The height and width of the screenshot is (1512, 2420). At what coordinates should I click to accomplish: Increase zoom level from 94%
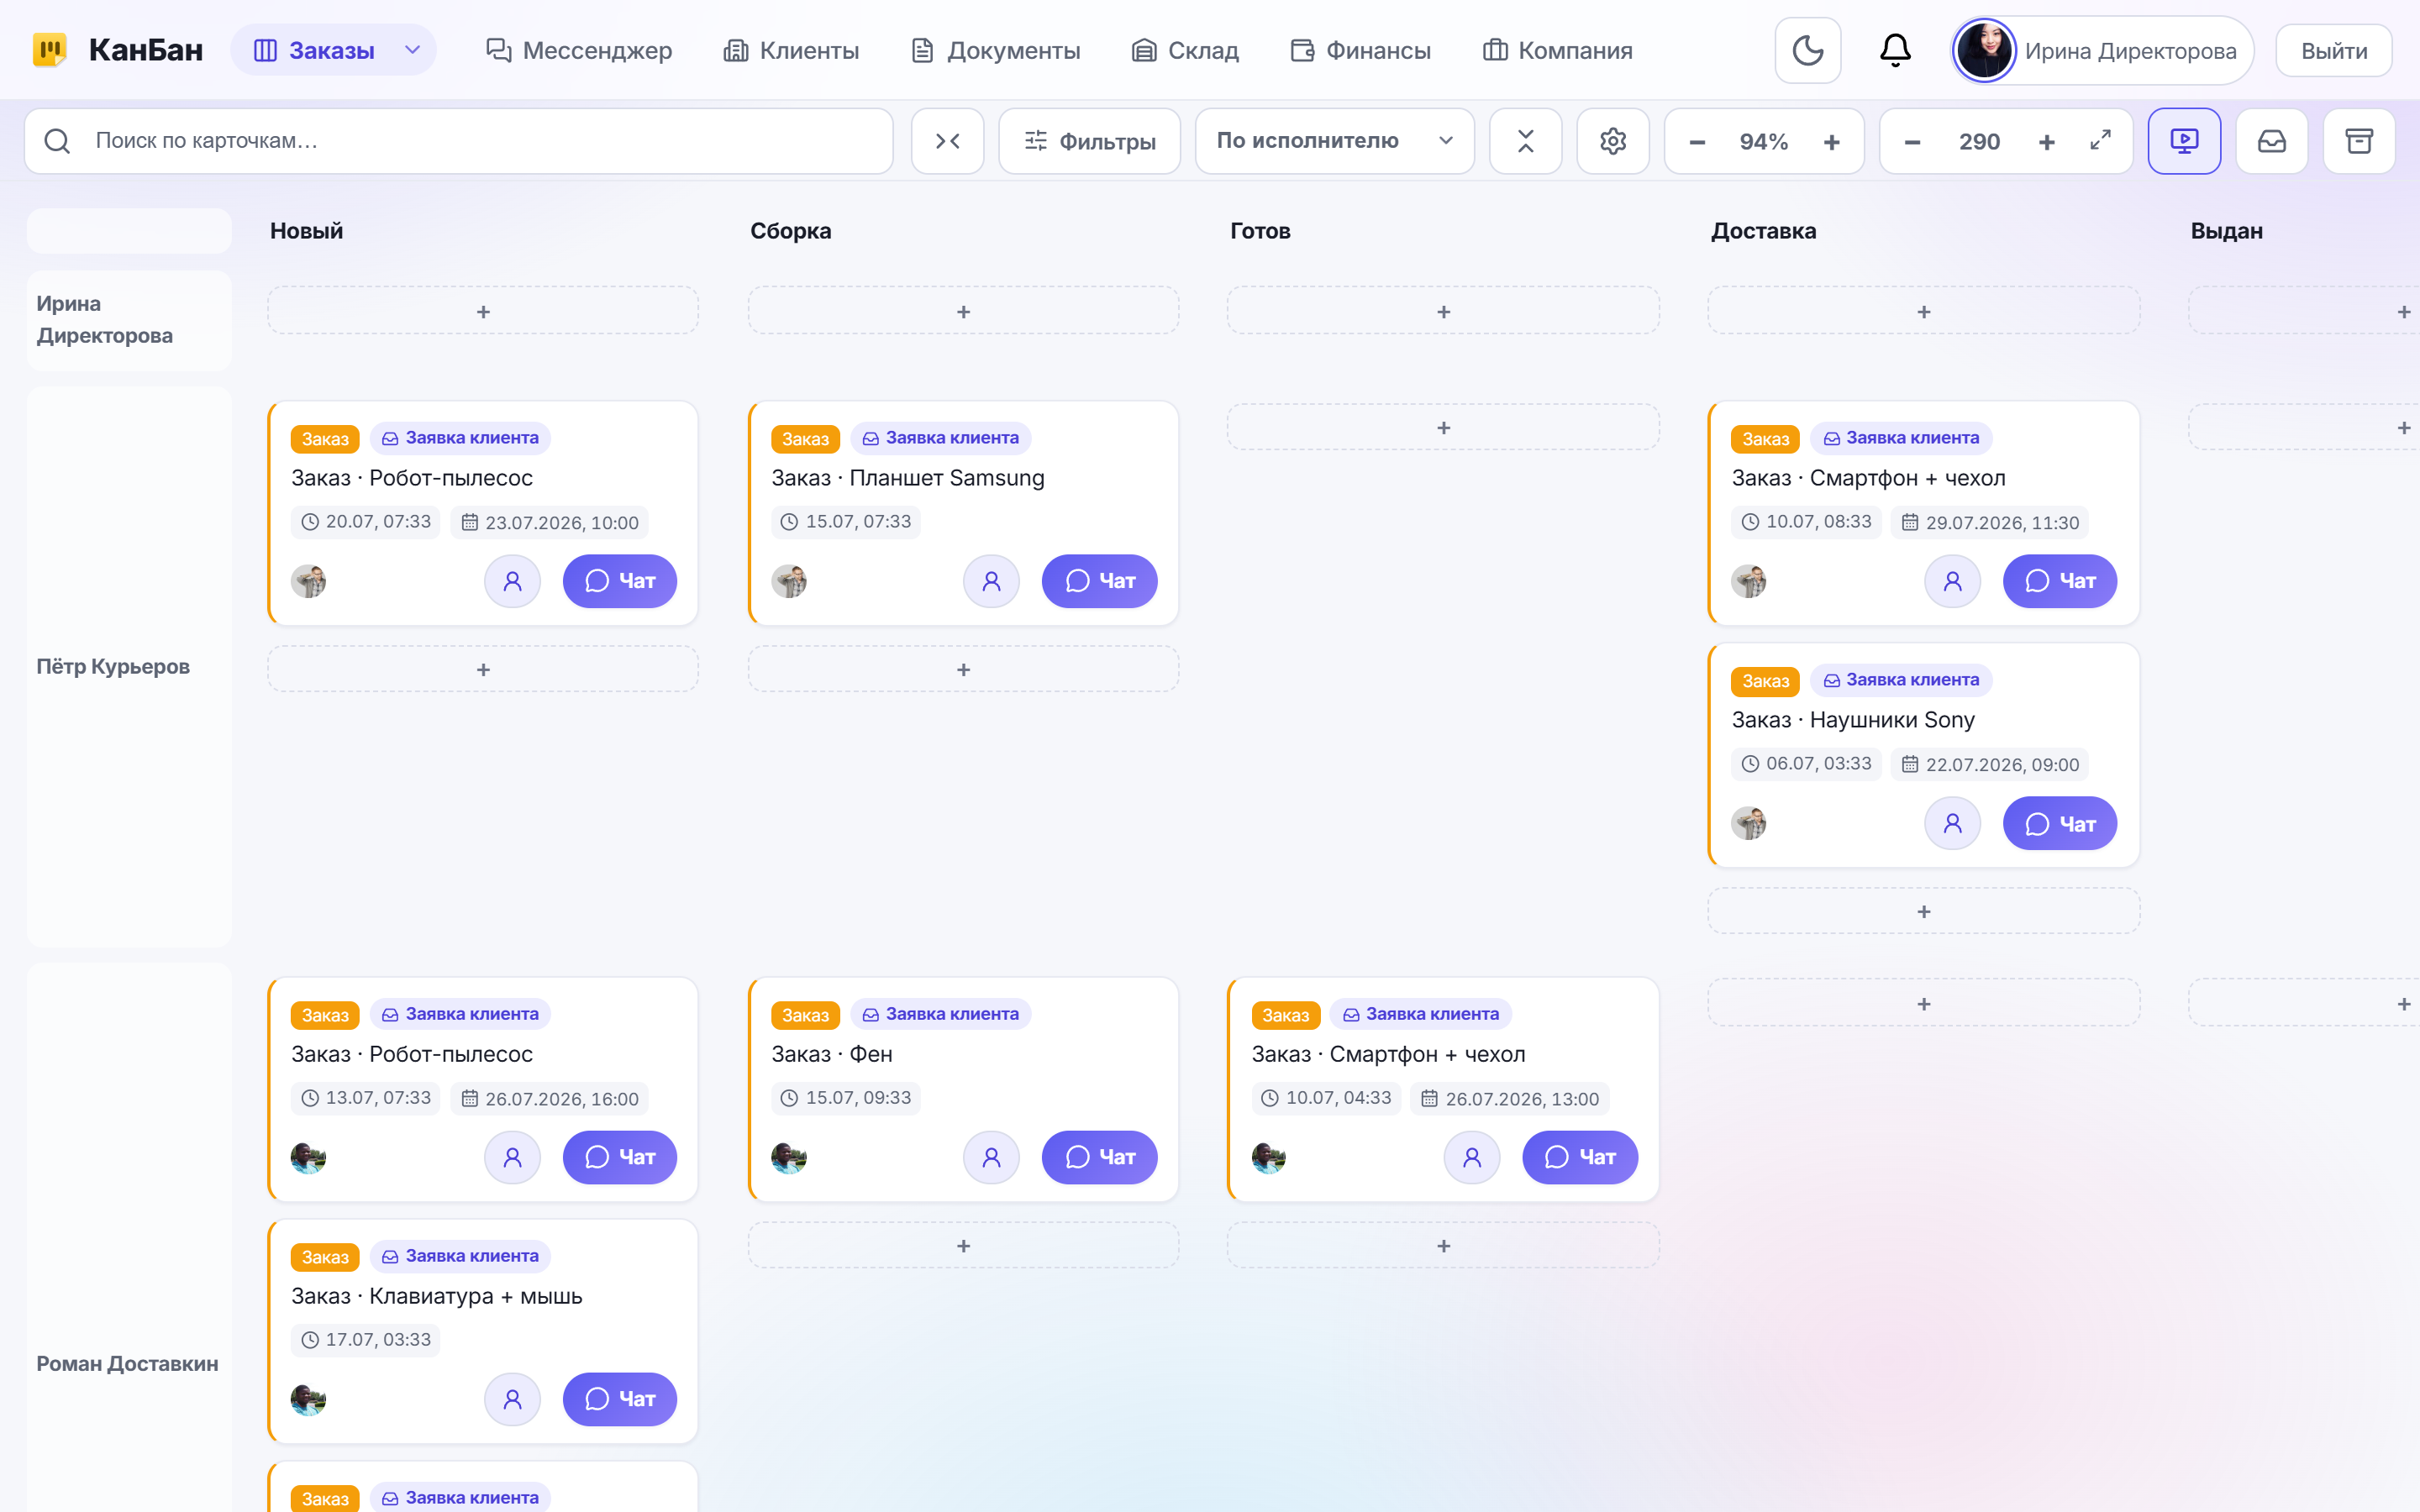[x=1831, y=142]
